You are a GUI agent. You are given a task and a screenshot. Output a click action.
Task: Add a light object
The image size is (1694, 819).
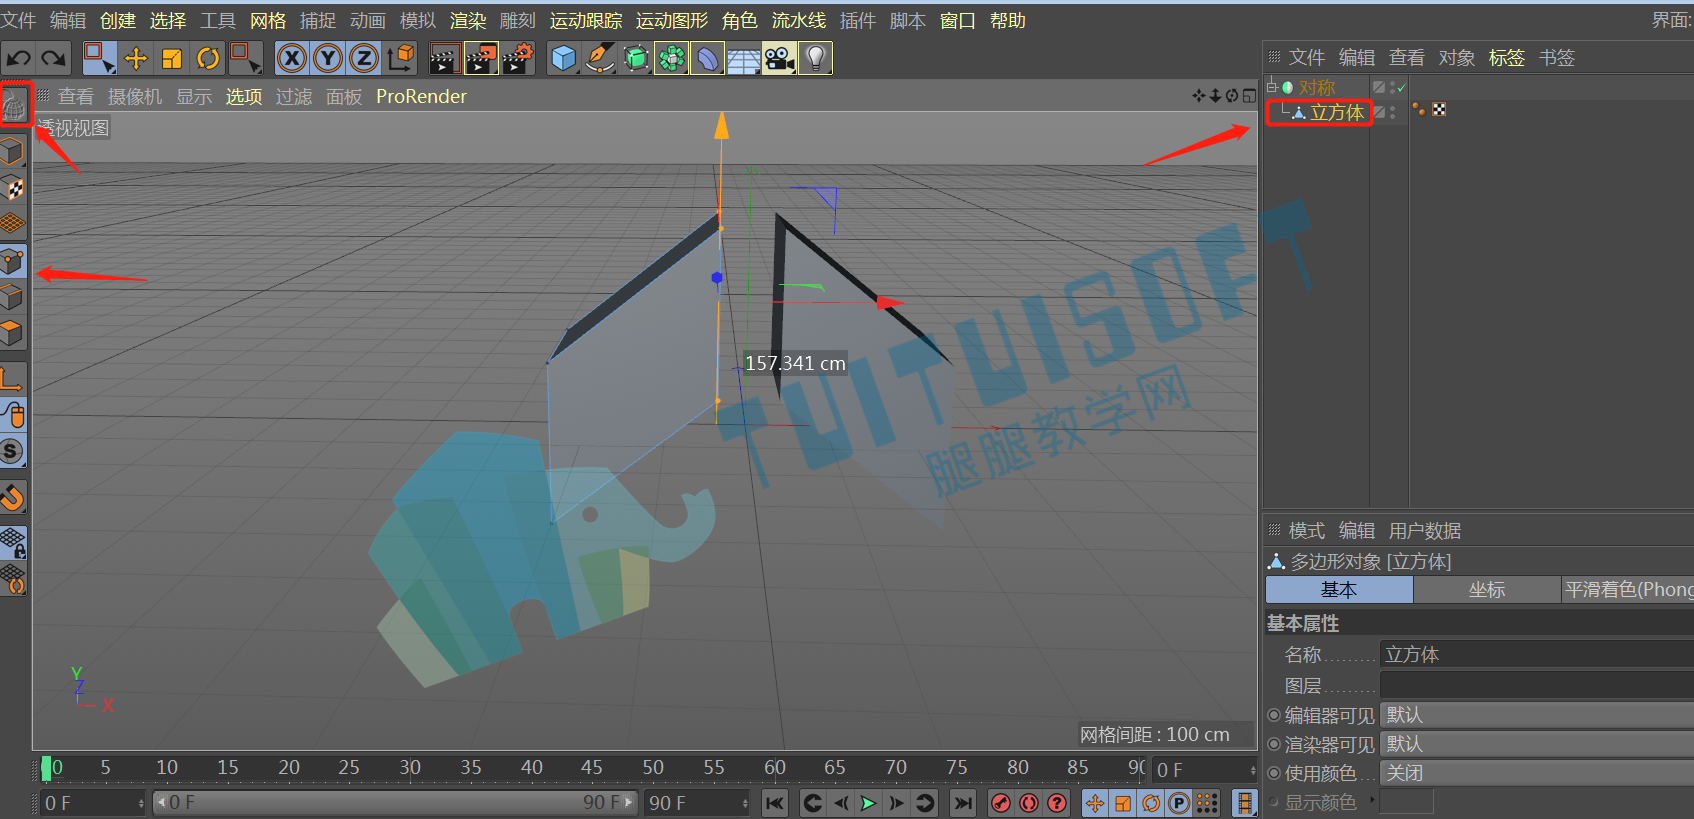click(x=816, y=58)
